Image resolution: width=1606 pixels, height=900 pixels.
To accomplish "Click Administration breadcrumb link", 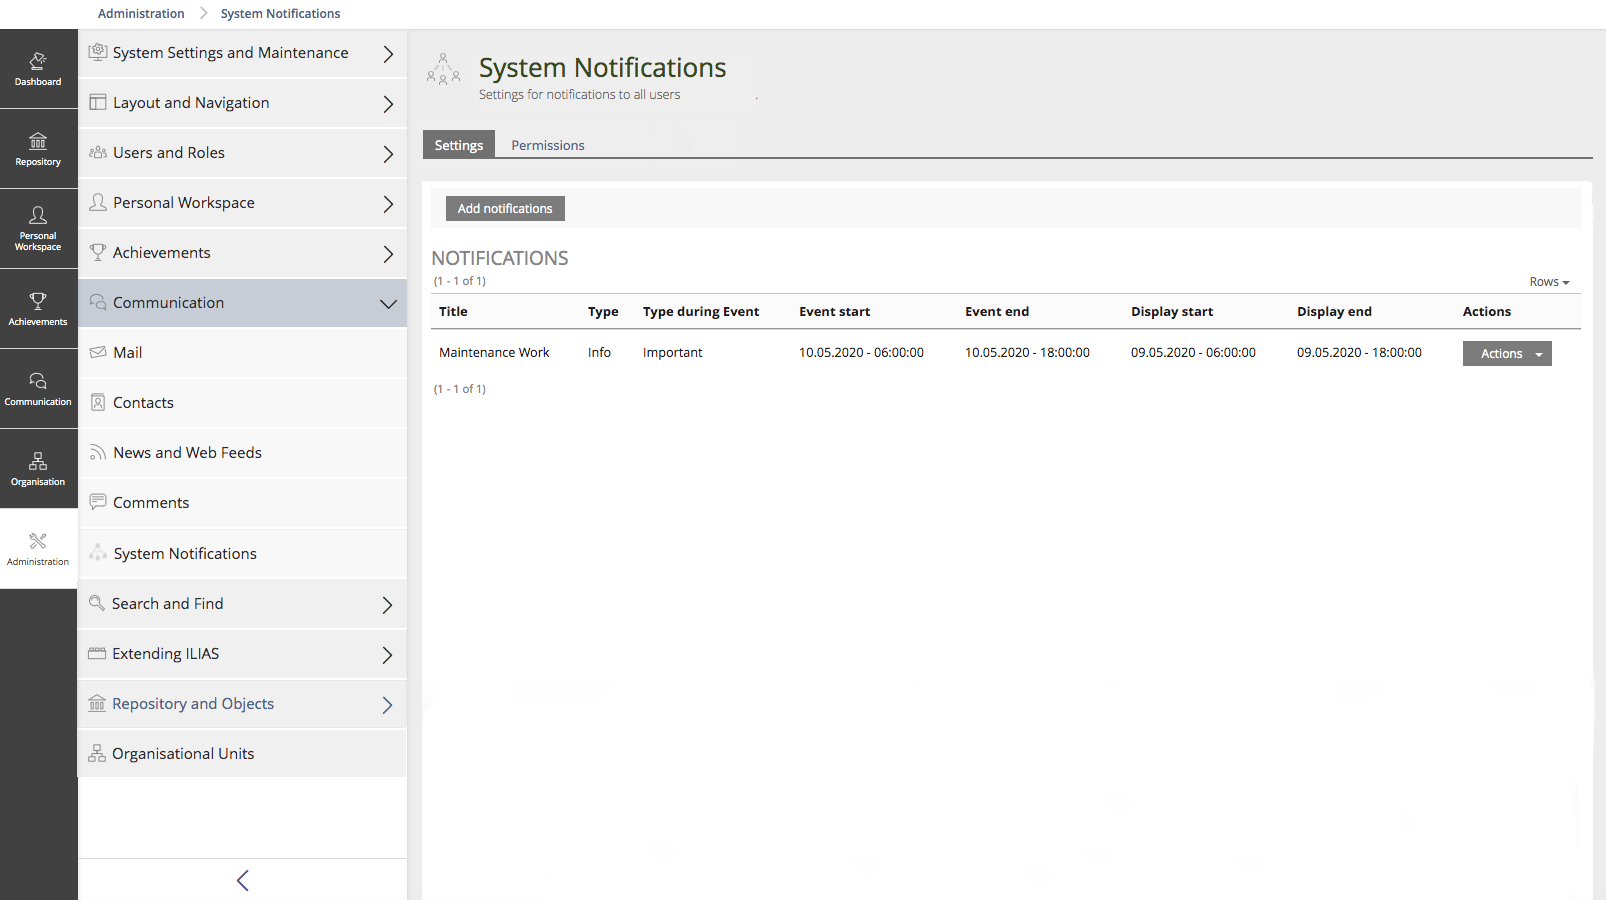I will (141, 14).
